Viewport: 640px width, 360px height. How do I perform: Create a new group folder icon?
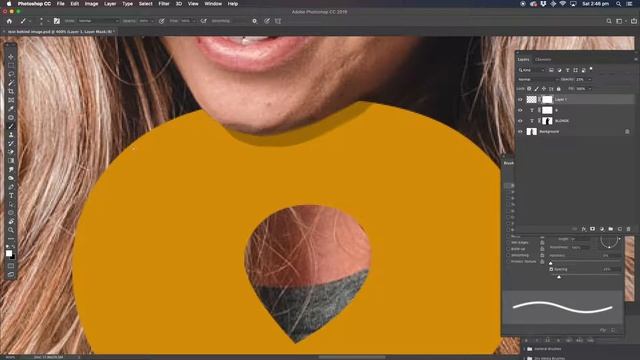tap(611, 229)
